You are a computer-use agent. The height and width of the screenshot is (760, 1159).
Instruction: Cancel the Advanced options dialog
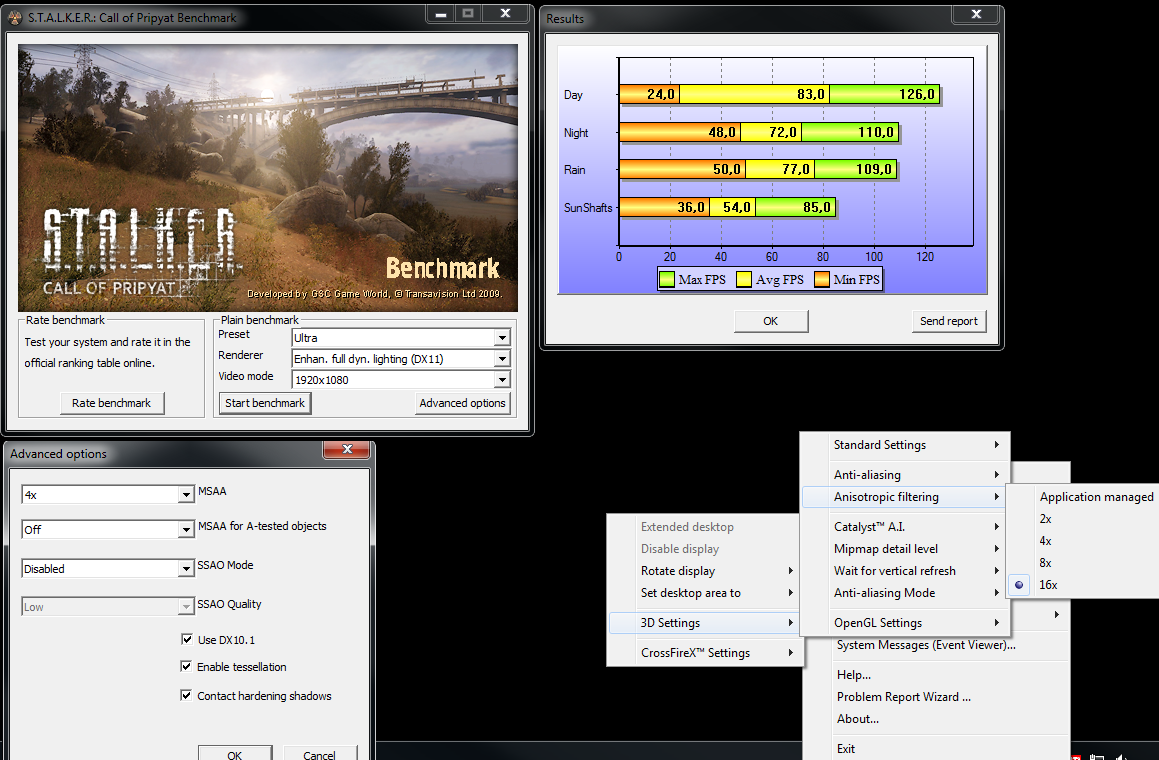(x=319, y=754)
